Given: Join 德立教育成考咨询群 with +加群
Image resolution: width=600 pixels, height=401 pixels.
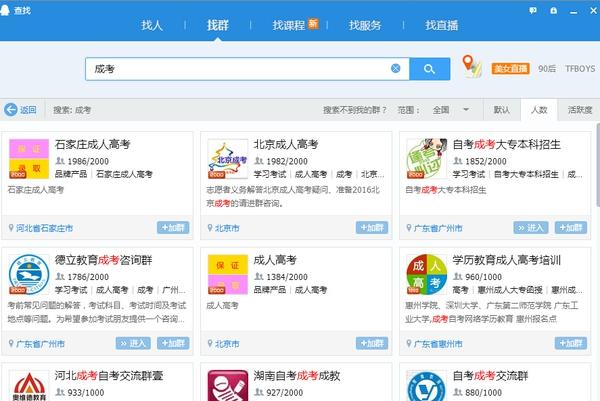Looking at the screenshot, I should pos(173,343).
